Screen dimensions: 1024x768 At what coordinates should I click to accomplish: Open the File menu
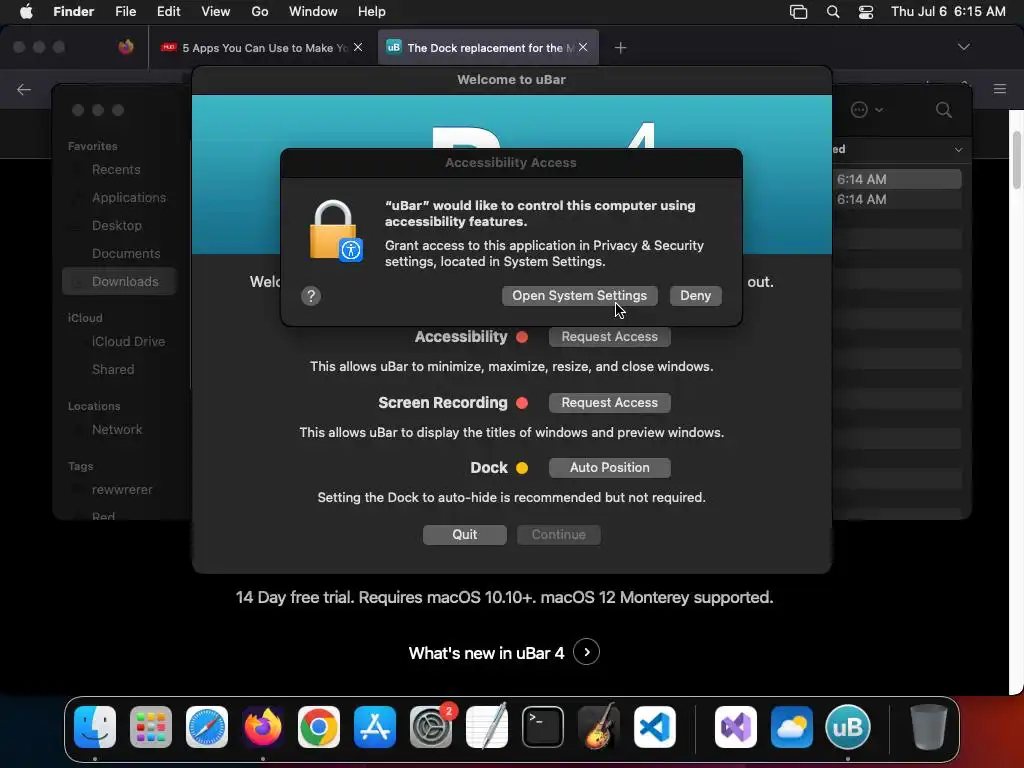[125, 12]
